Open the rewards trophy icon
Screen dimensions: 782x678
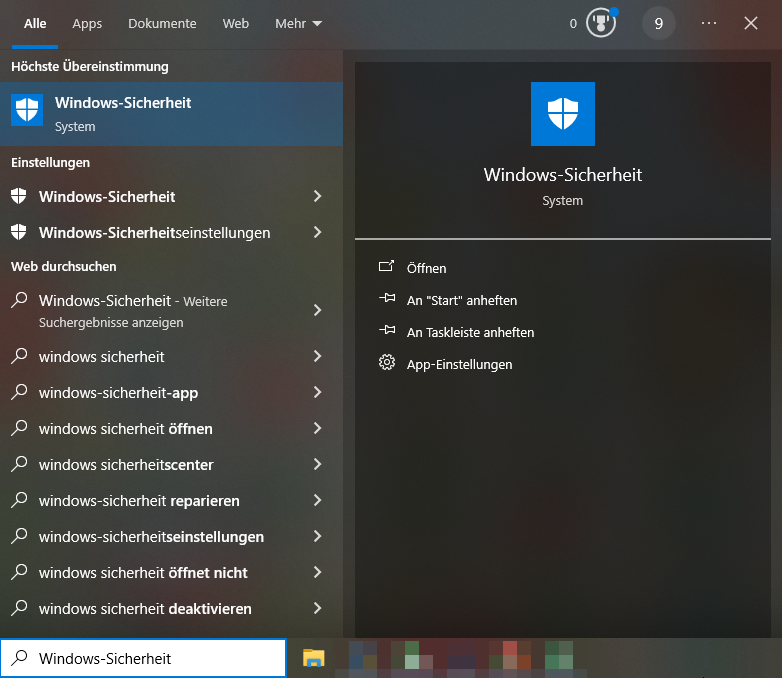[x=601, y=23]
